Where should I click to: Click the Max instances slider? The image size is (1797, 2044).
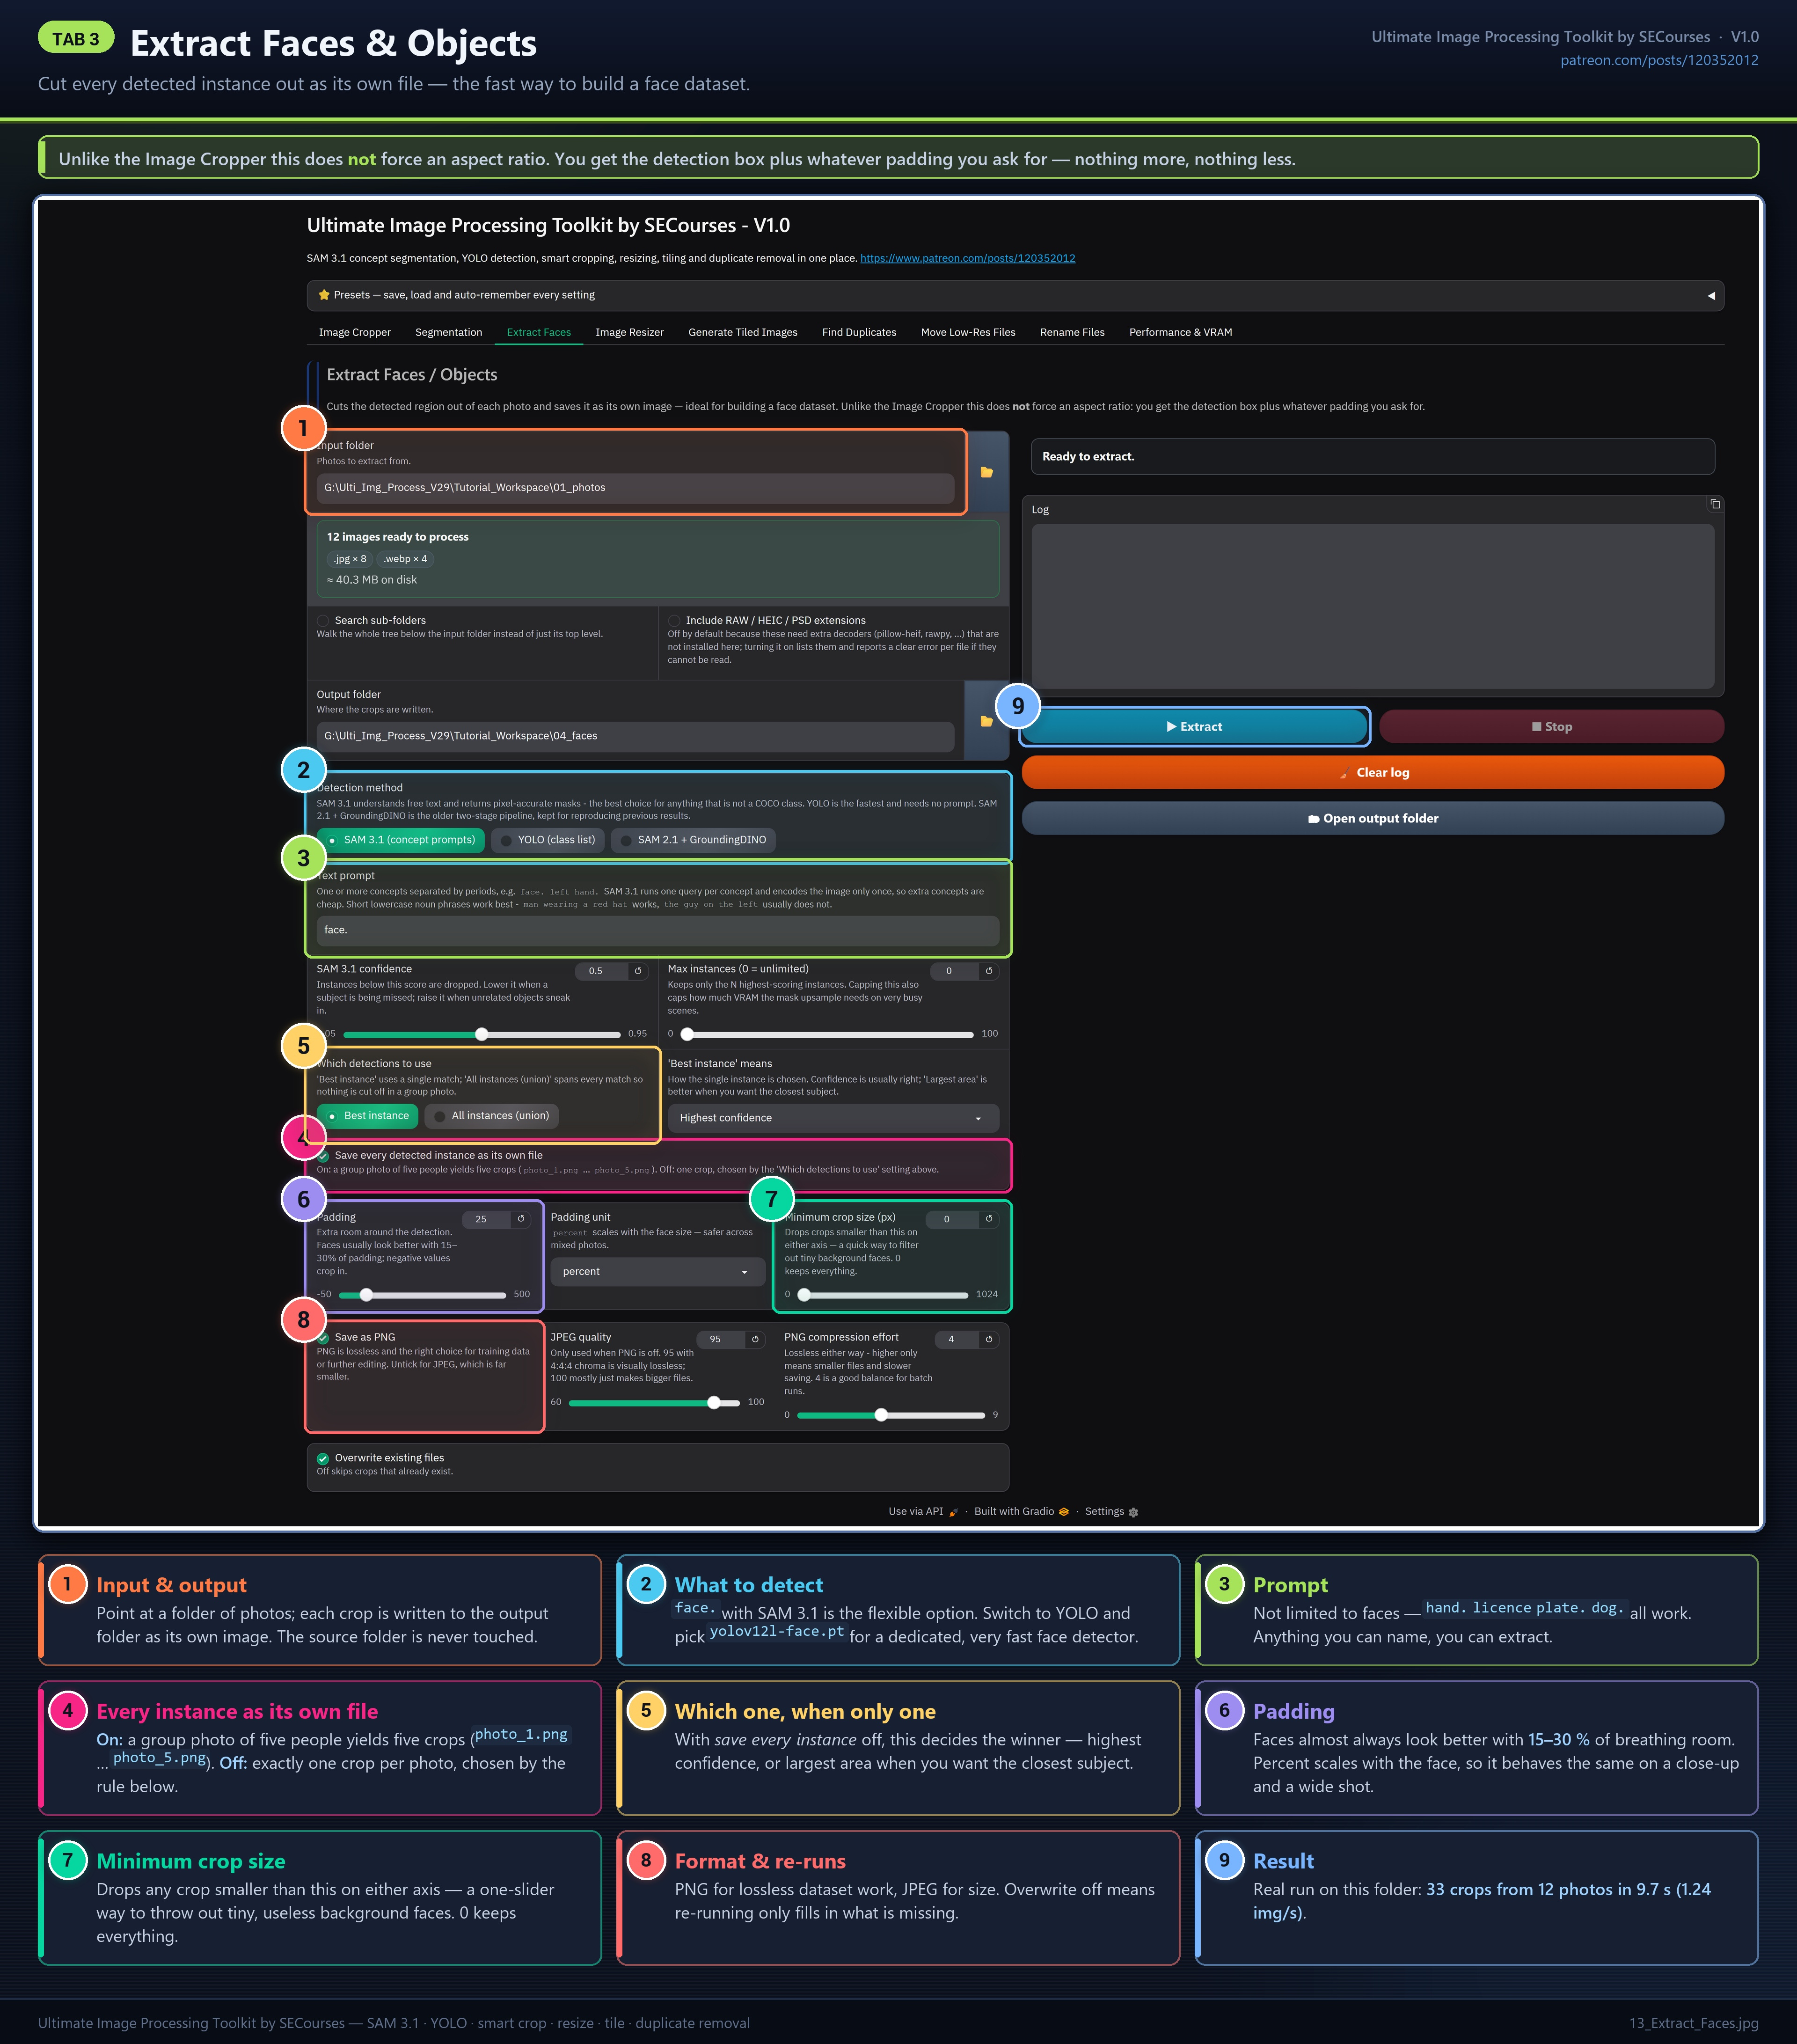tap(827, 1035)
